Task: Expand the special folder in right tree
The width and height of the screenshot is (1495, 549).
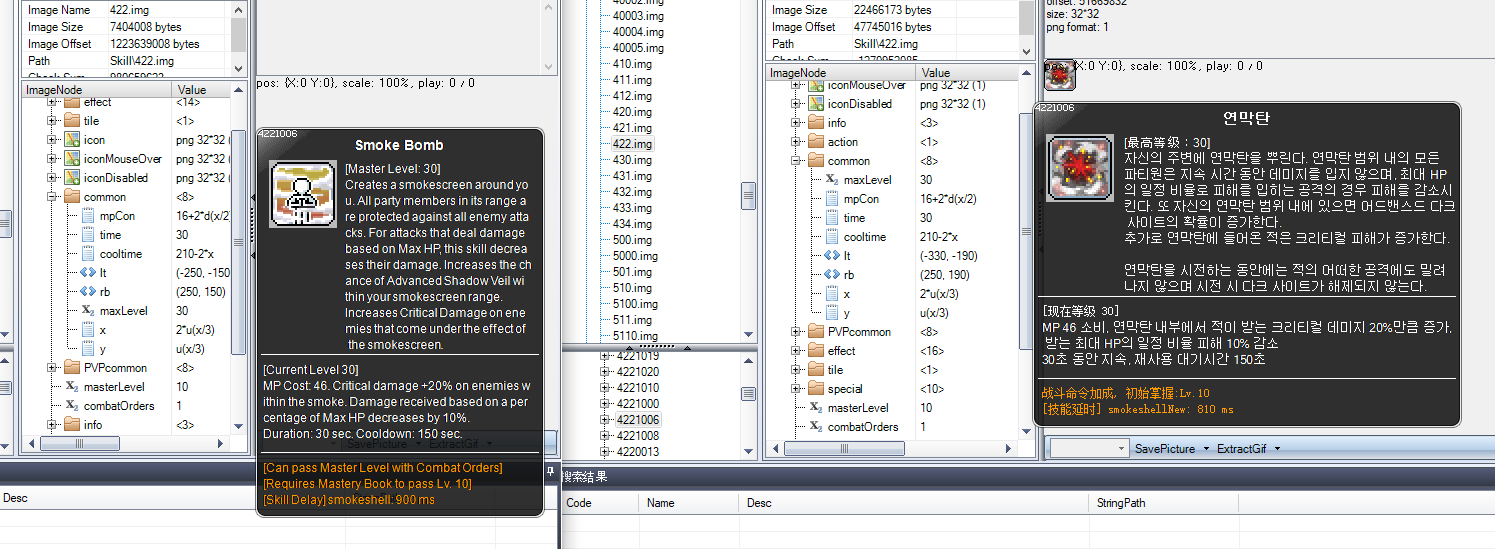Action: coord(797,389)
